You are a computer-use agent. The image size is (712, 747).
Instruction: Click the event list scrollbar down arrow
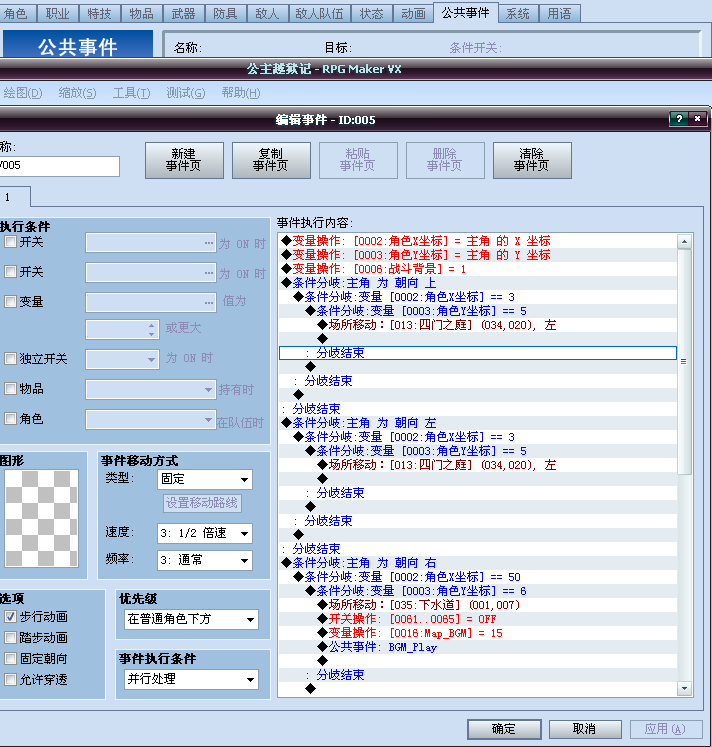pos(684,688)
